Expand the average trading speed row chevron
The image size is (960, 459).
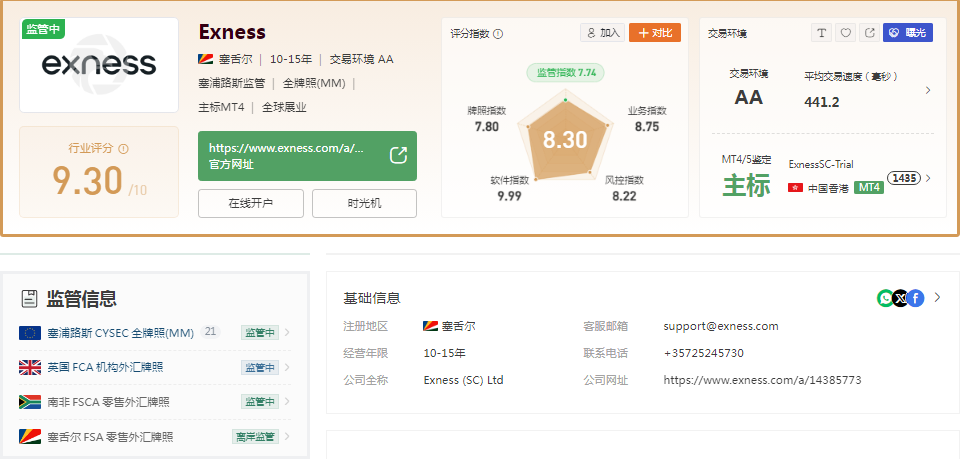(x=928, y=90)
